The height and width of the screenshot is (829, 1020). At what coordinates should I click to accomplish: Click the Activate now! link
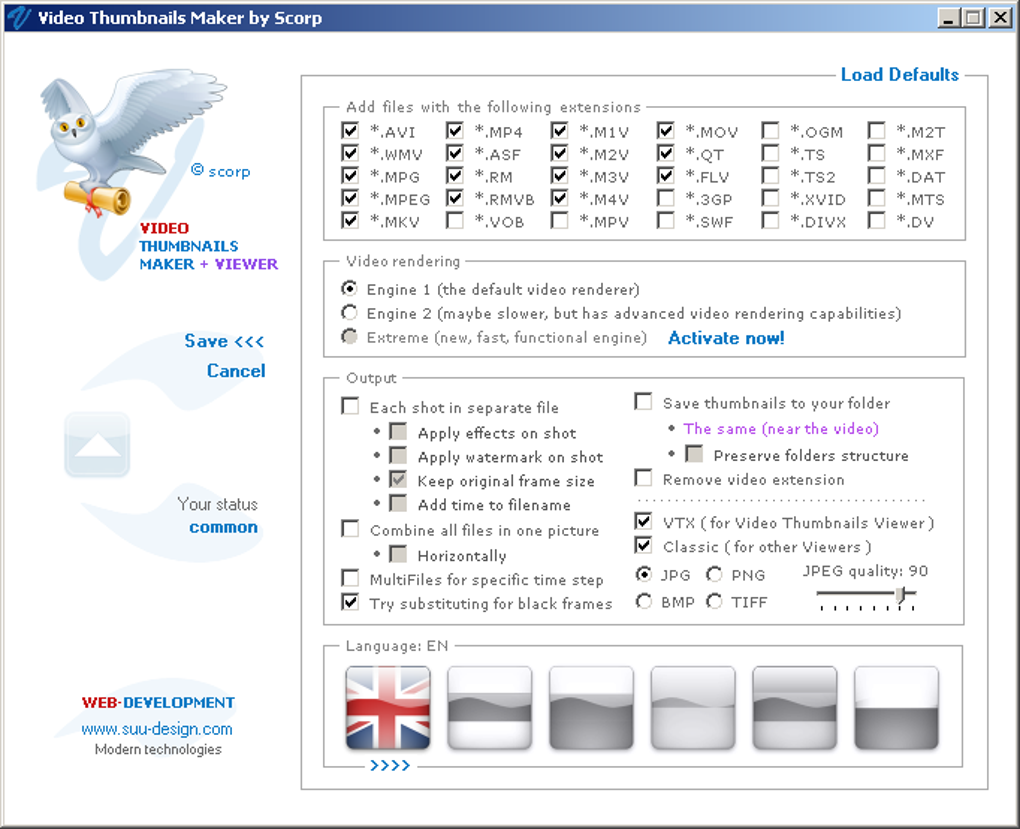click(x=726, y=338)
